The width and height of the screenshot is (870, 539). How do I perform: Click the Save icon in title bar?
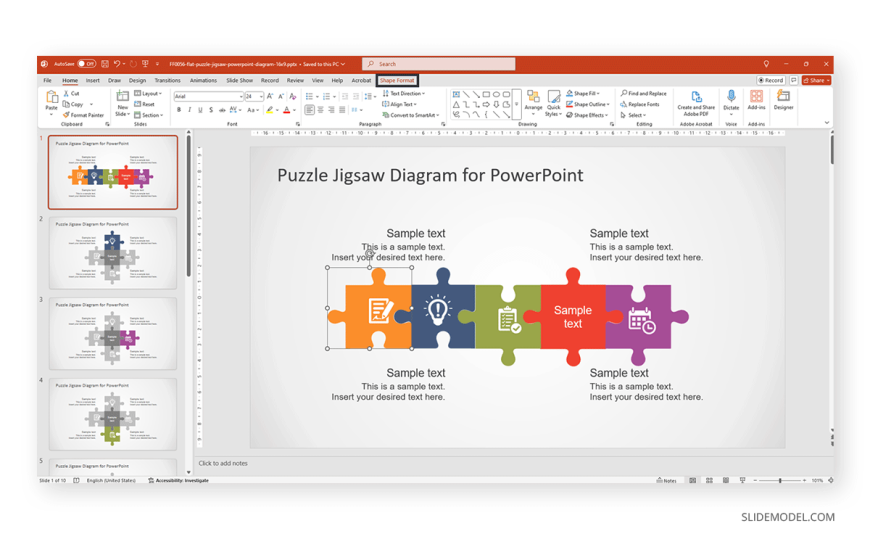pyautogui.click(x=104, y=64)
